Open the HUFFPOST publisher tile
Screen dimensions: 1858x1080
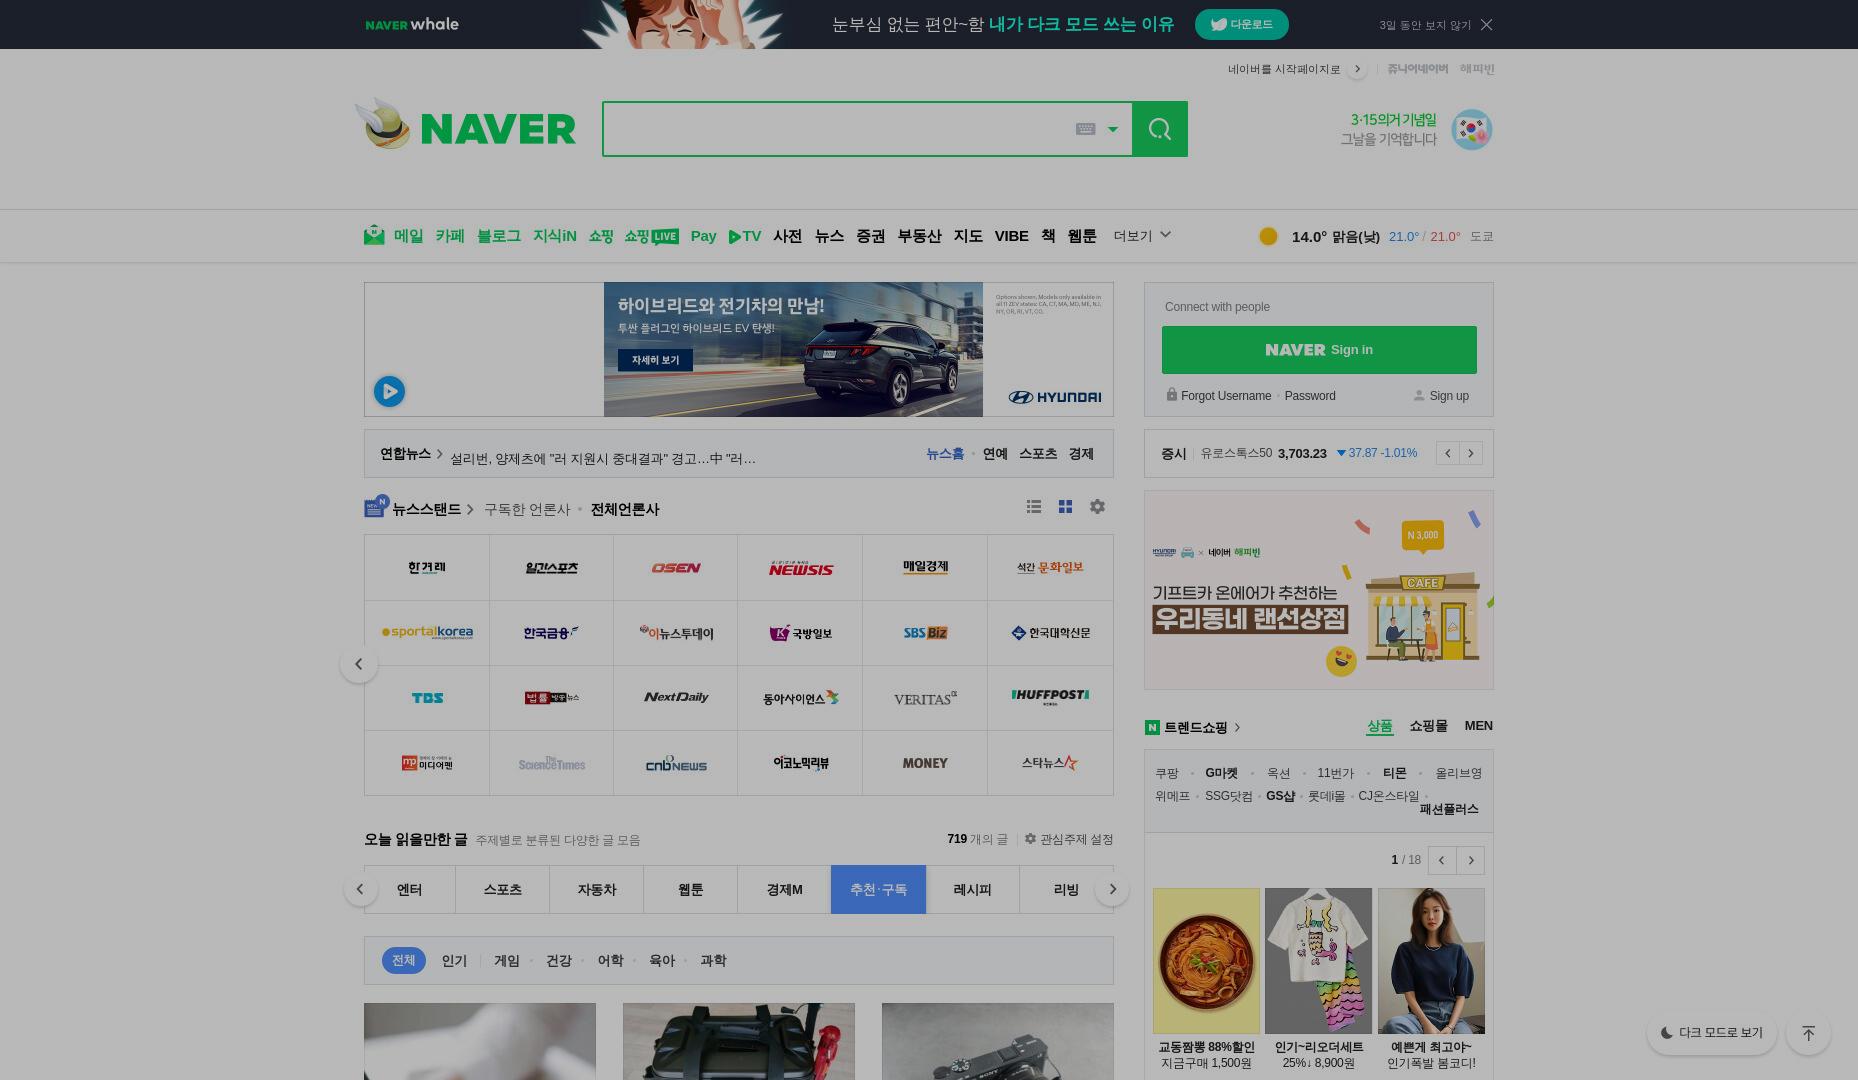tap(1050, 698)
